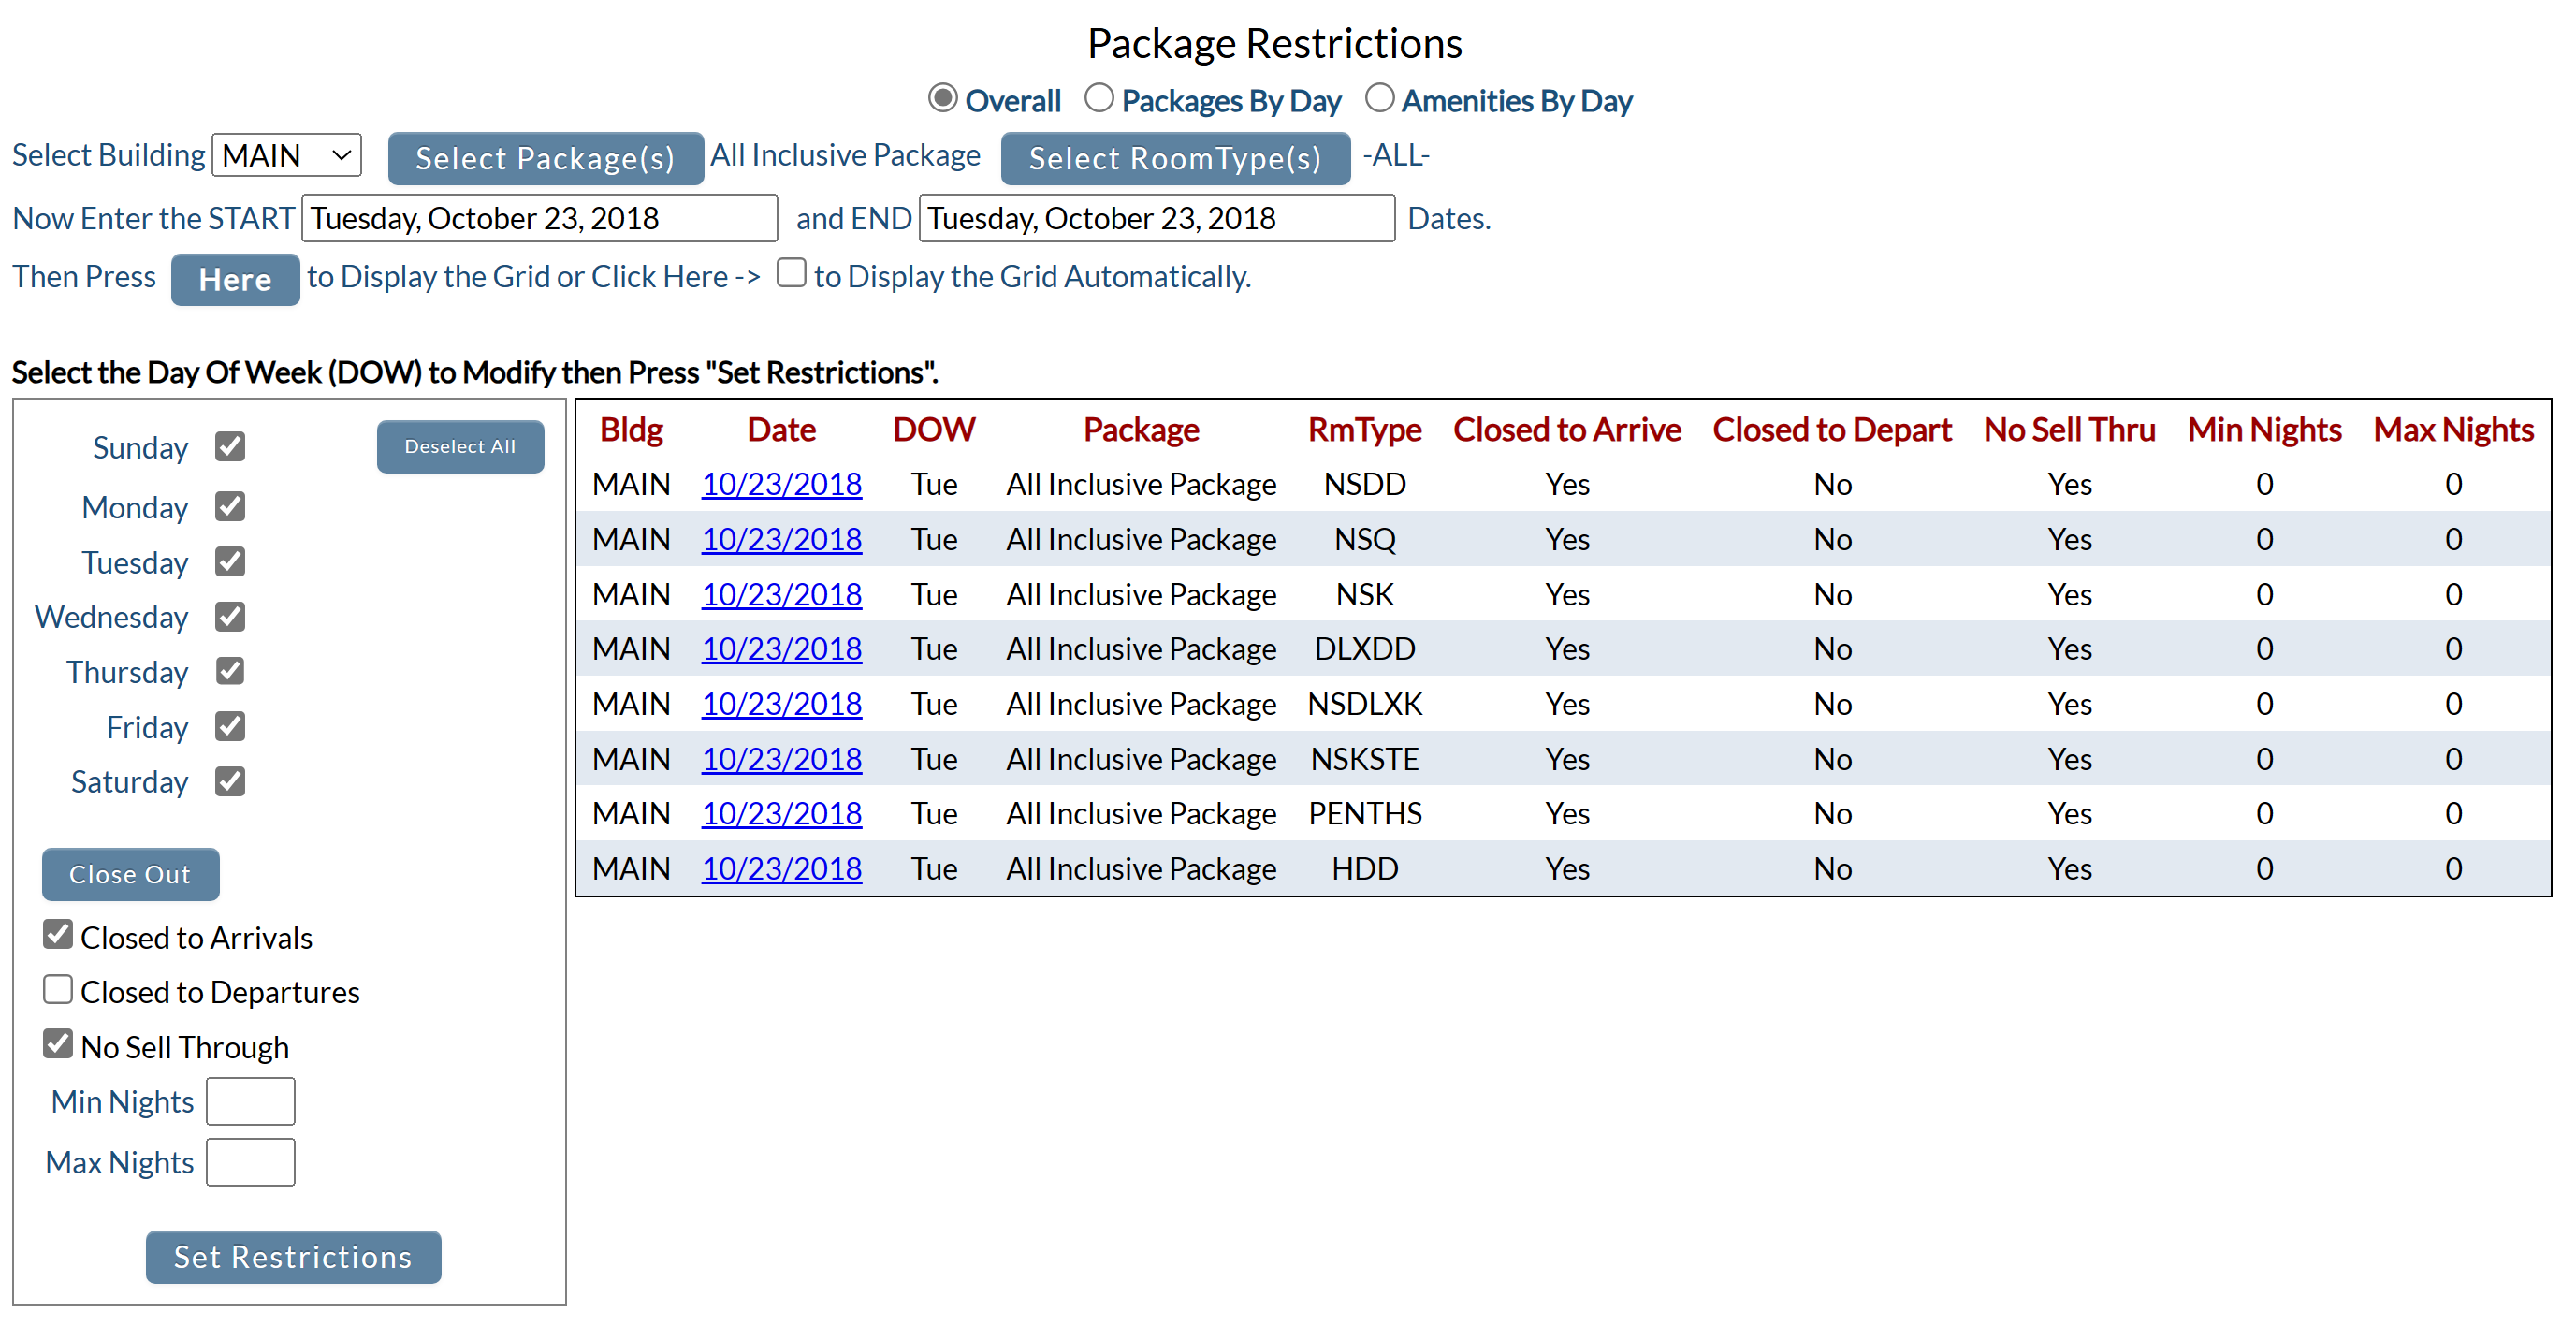
Task: Uncheck the Thursday checkbox
Action: click(x=230, y=671)
